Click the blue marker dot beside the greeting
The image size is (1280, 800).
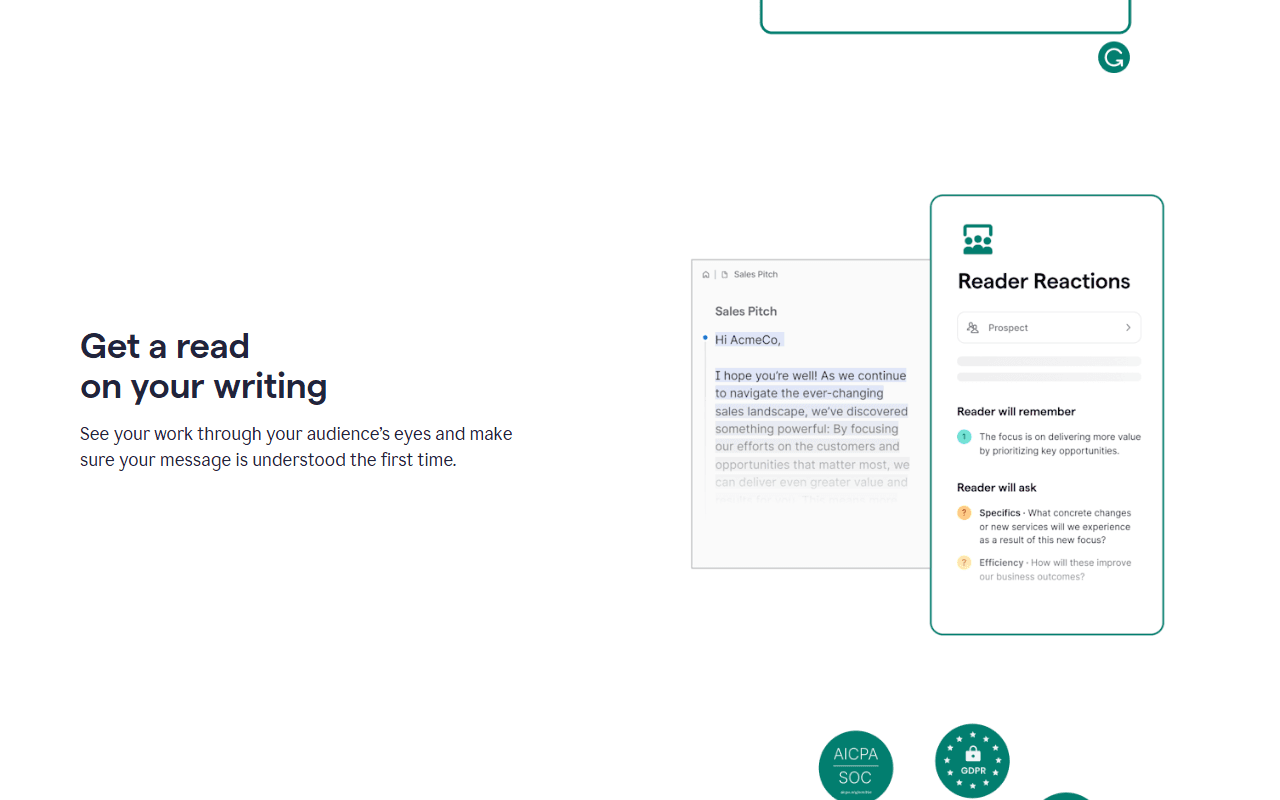tap(705, 338)
